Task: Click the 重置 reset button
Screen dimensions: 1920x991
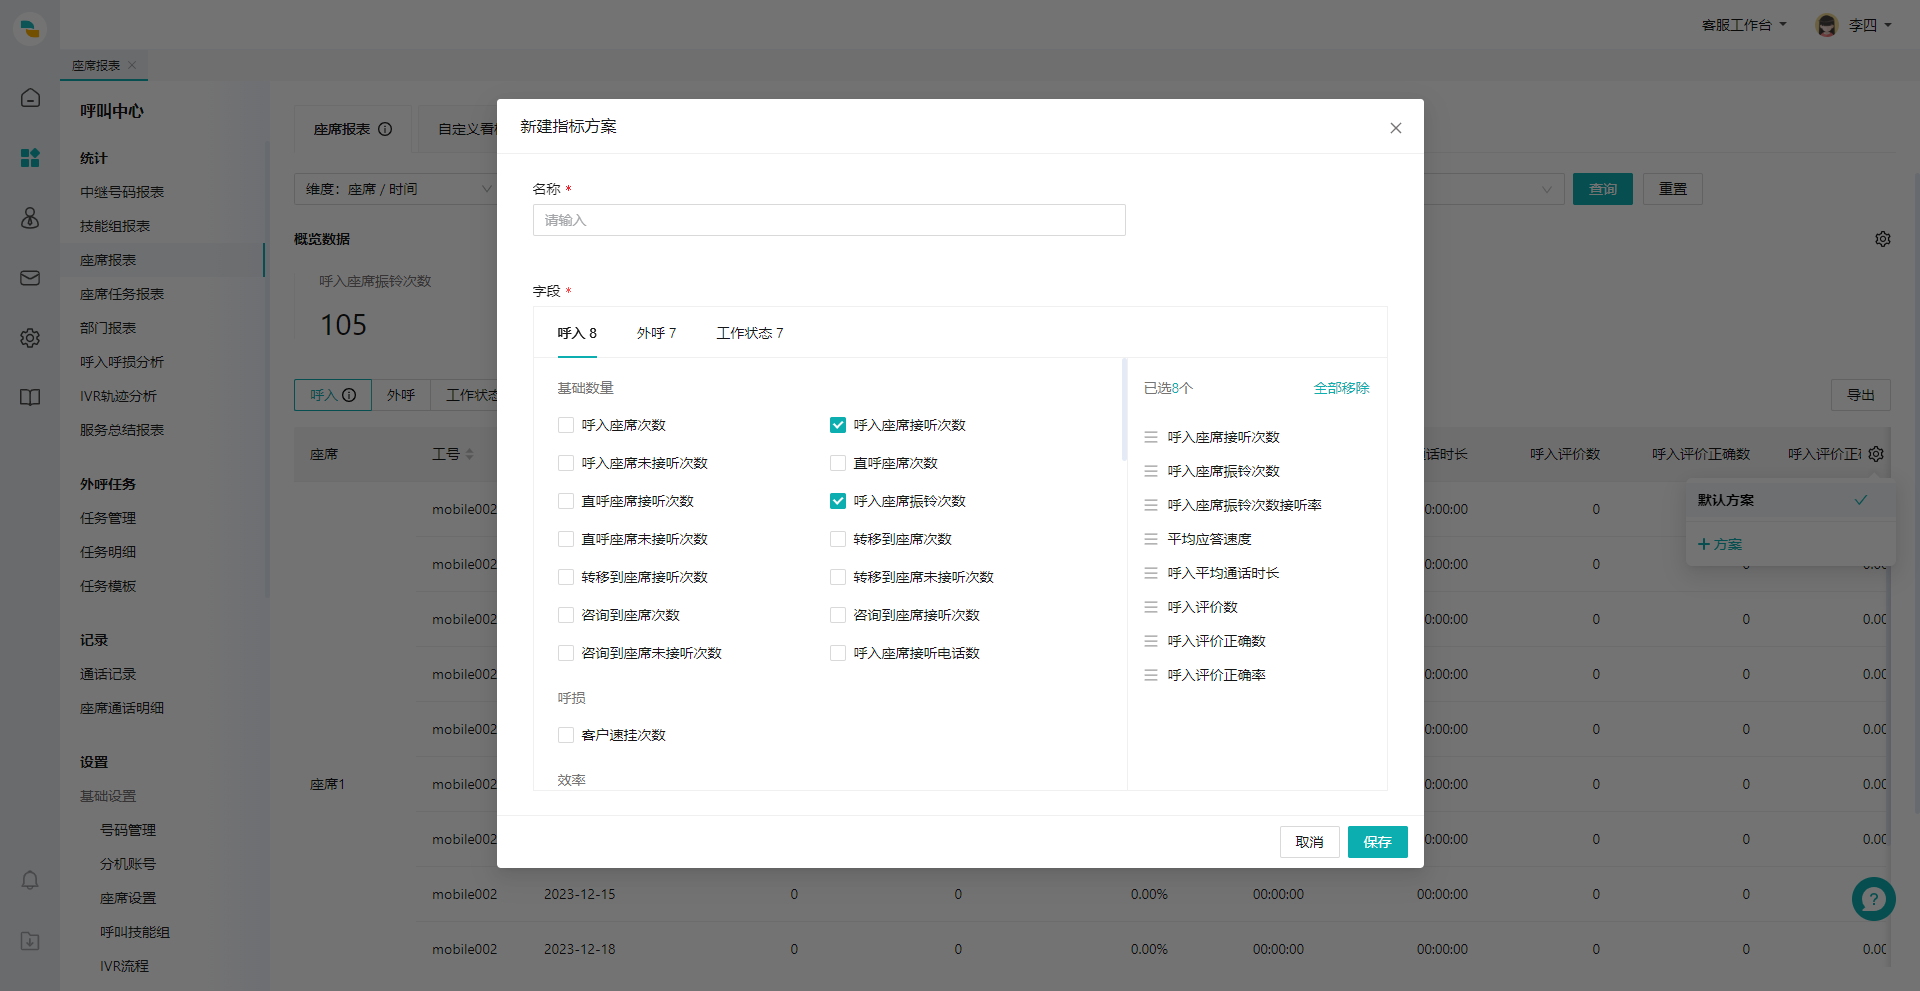Action: pos(1673,189)
